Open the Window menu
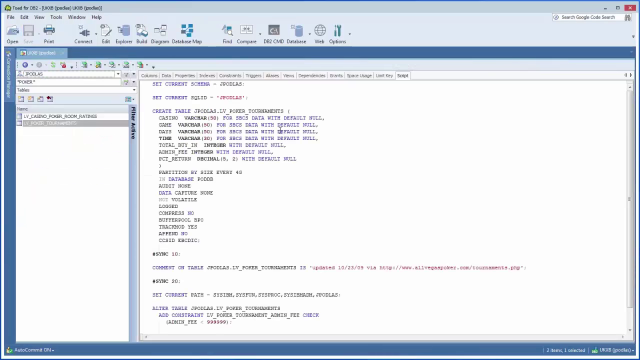This screenshot has height=360, width=640. click(x=77, y=17)
